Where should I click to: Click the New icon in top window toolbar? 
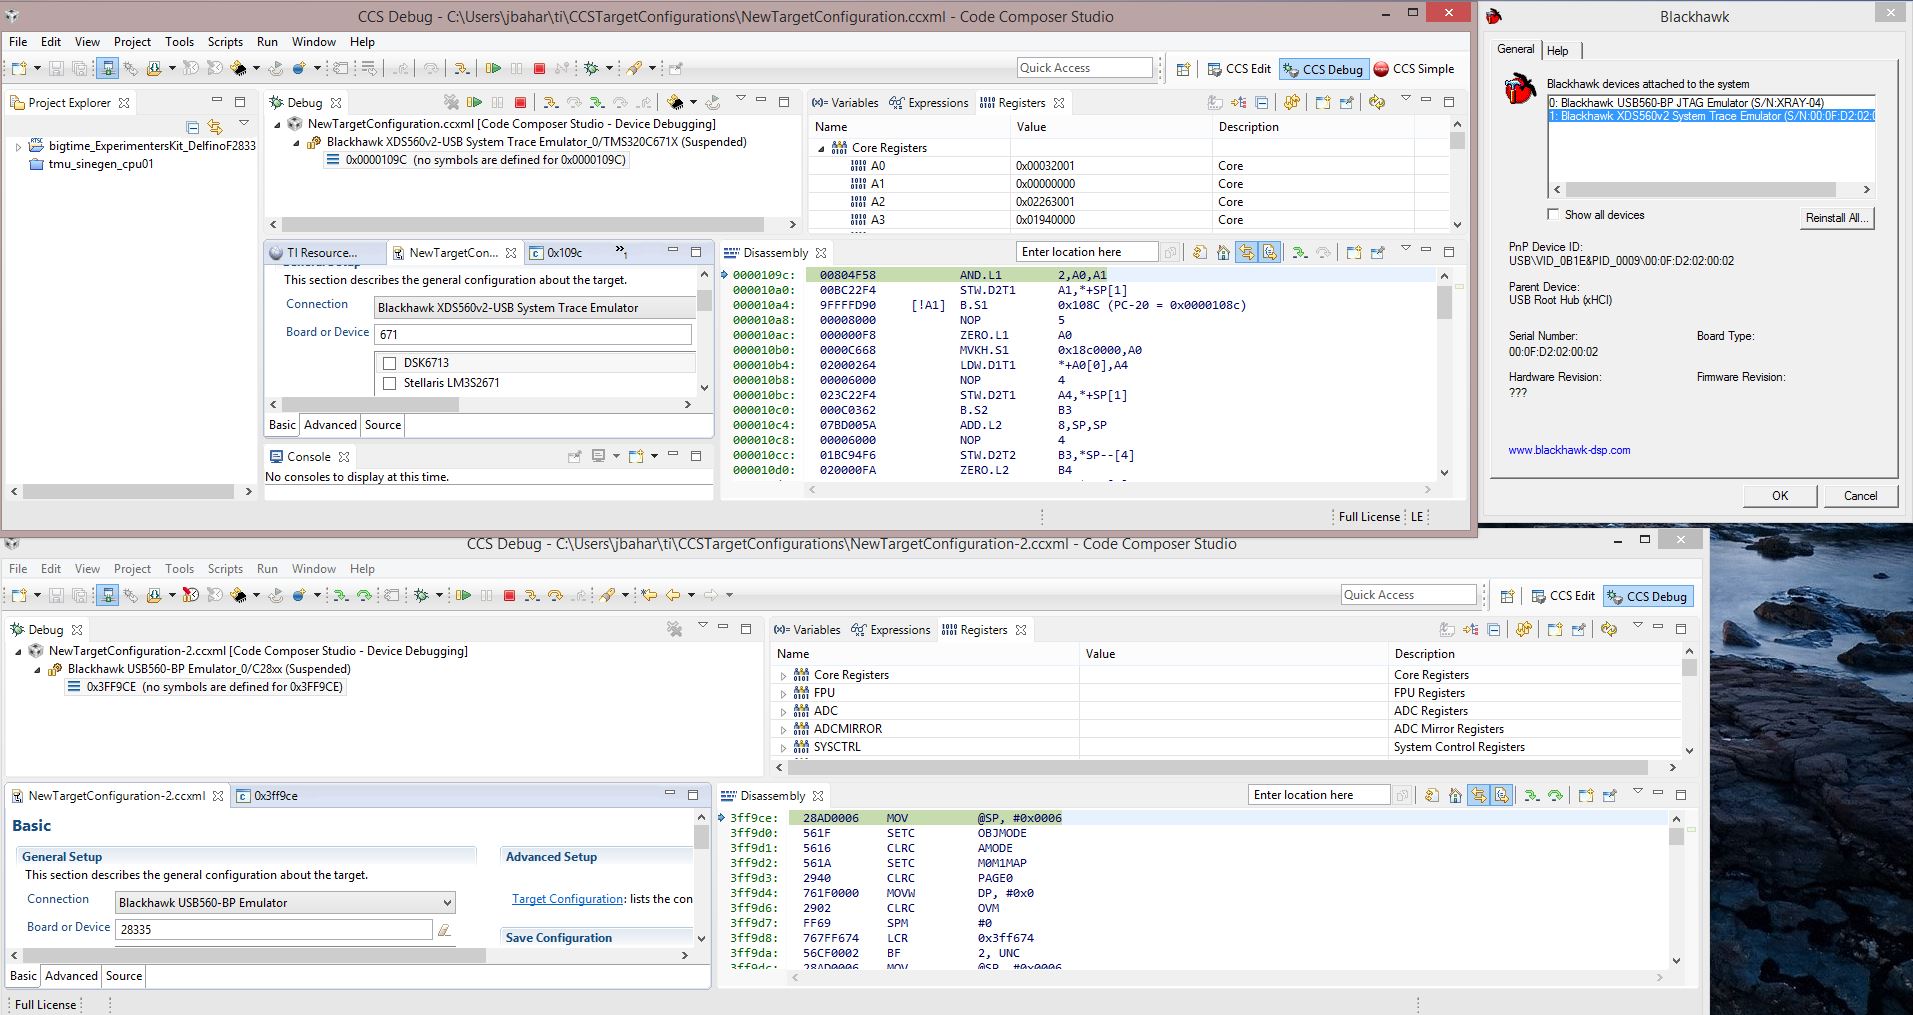pyautogui.click(x=19, y=68)
